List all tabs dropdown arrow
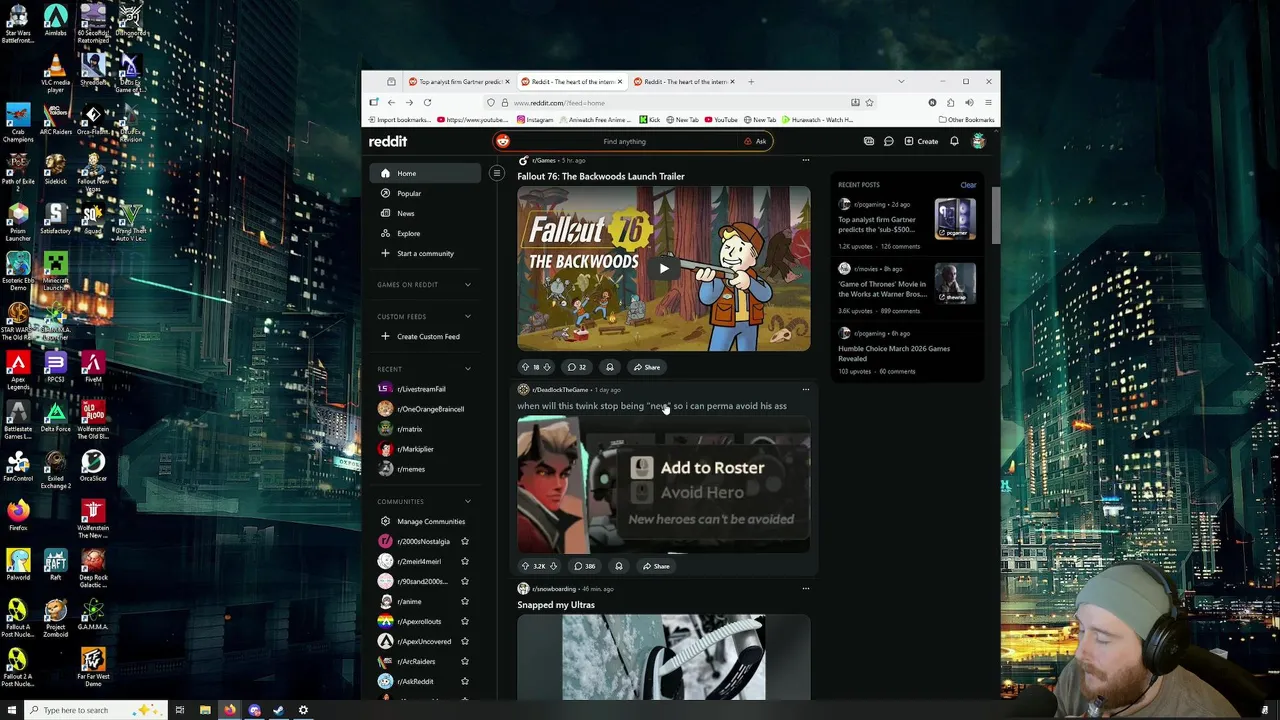 pyautogui.click(x=901, y=82)
